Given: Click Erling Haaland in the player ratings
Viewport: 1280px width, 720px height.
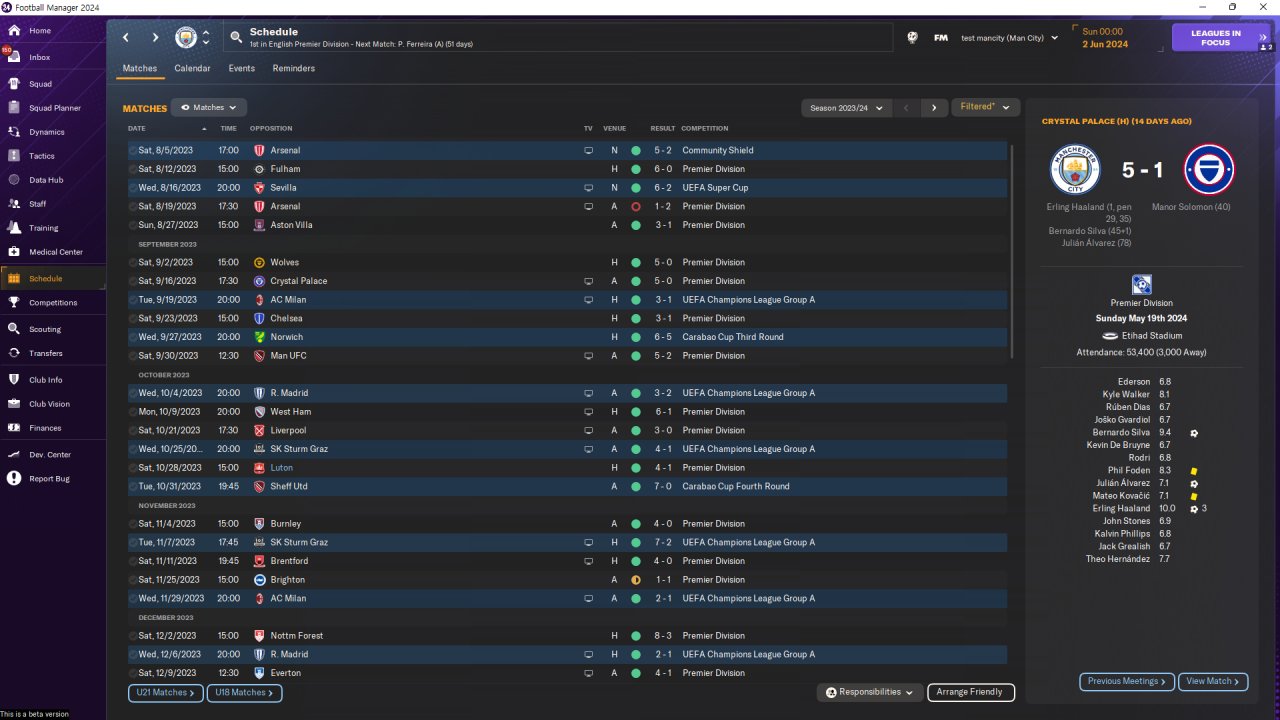Looking at the screenshot, I should pos(1120,509).
